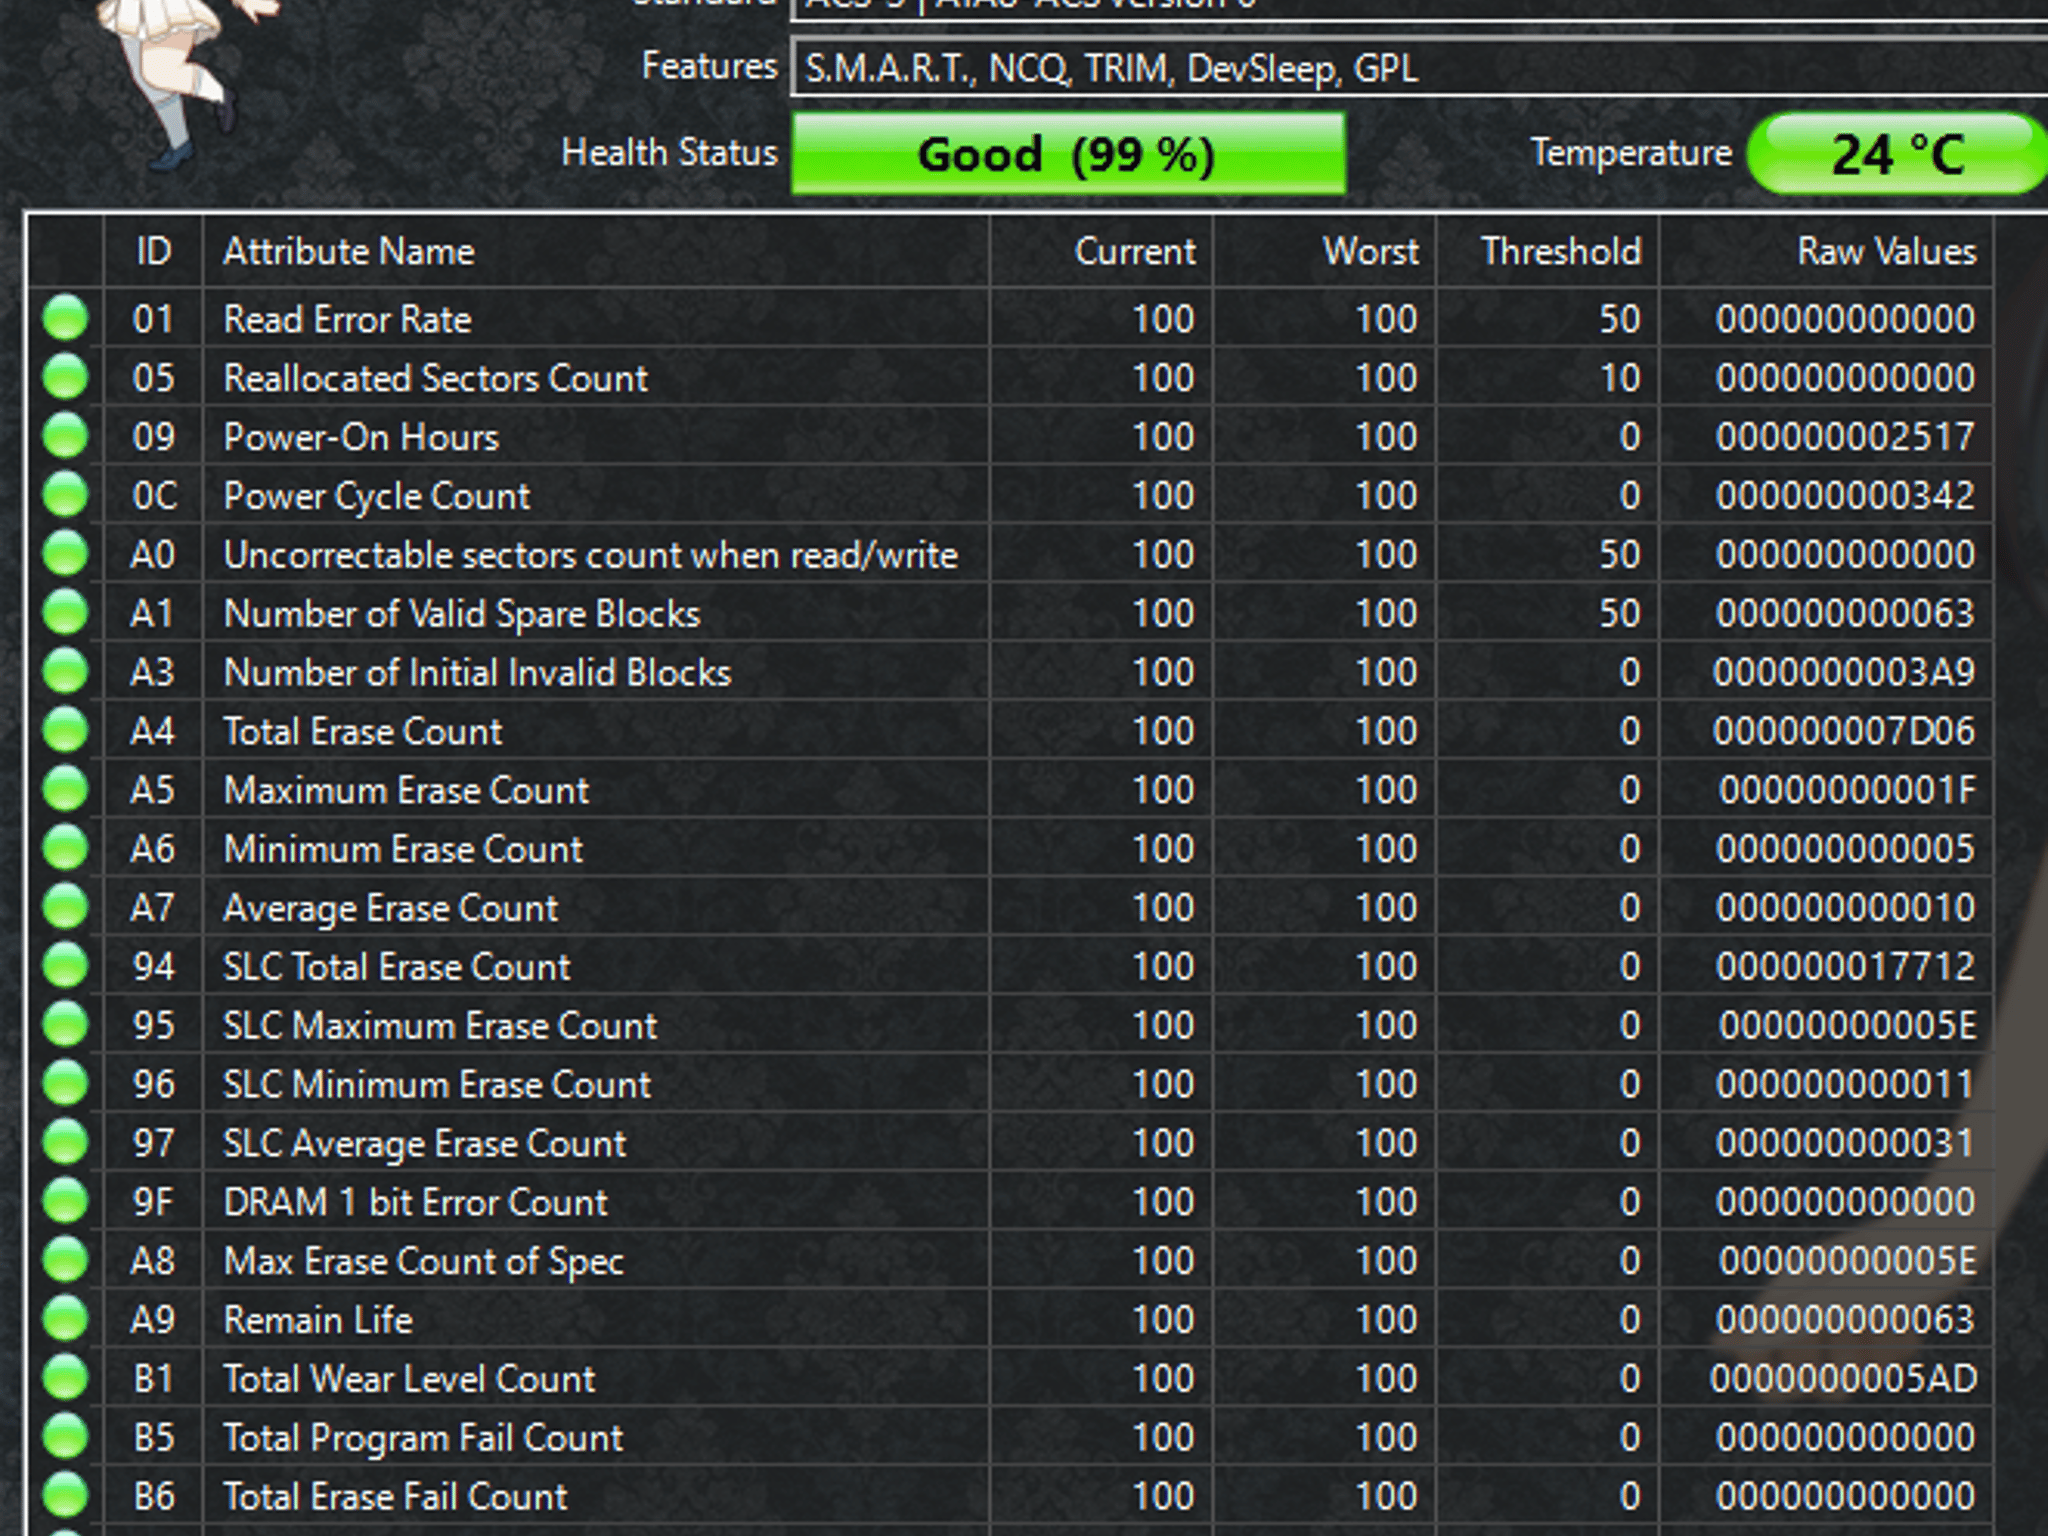Click the green status icon for Power-On Hours
Viewport: 2048px width, 1536px height.
pyautogui.click(x=66, y=436)
